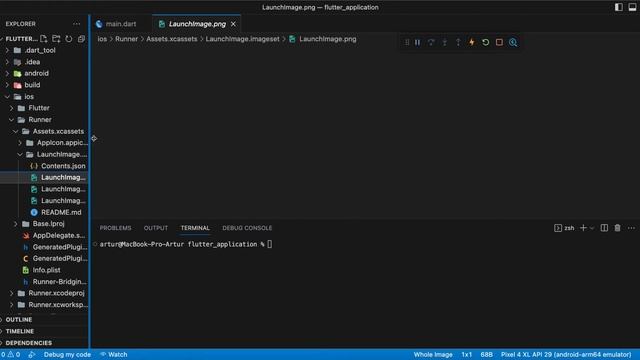The image size is (640, 360).
Task: Open terminal panel more actions menu
Action: [631, 228]
